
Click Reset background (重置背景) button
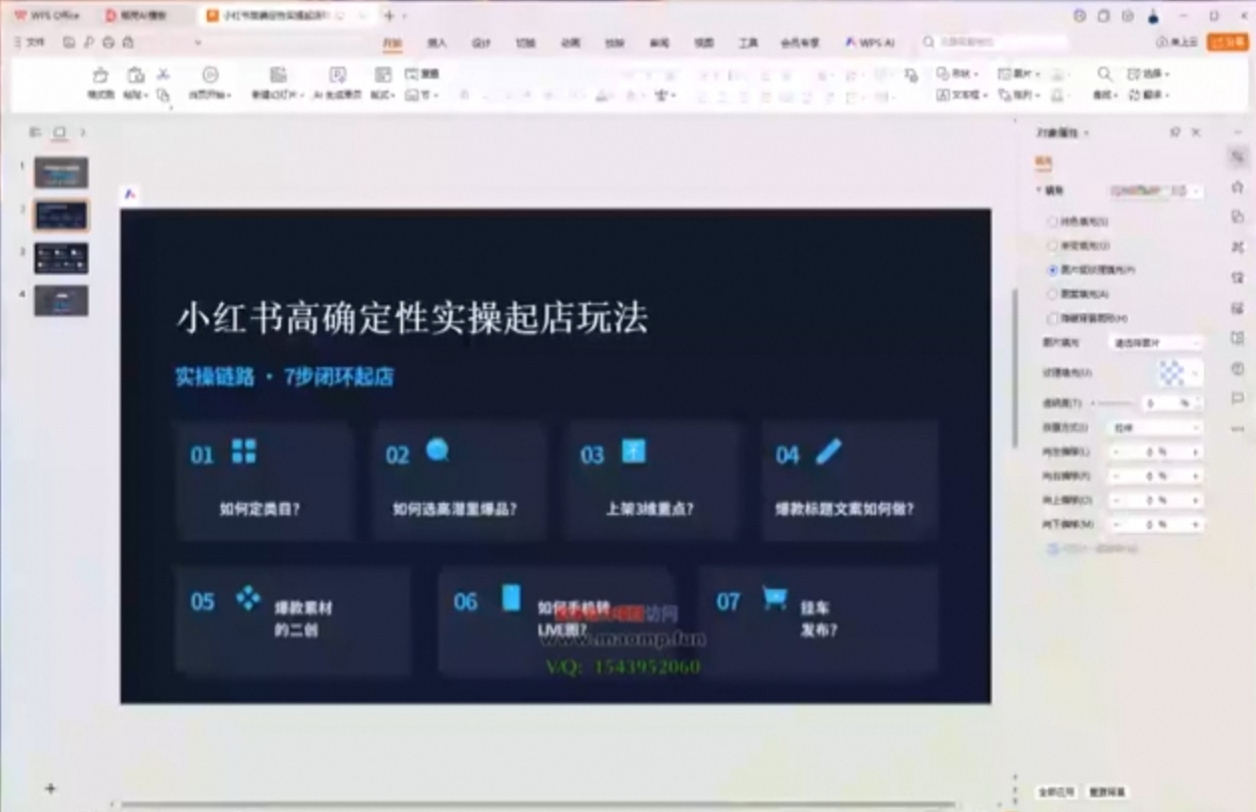(x=1109, y=791)
